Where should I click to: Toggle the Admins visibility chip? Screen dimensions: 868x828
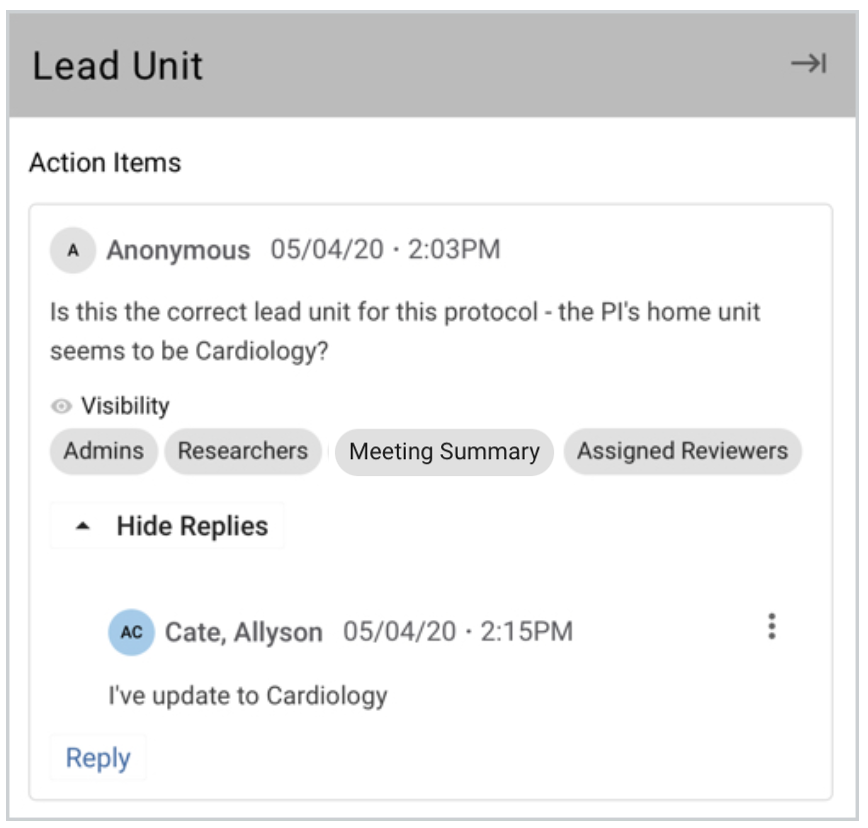[x=104, y=451]
